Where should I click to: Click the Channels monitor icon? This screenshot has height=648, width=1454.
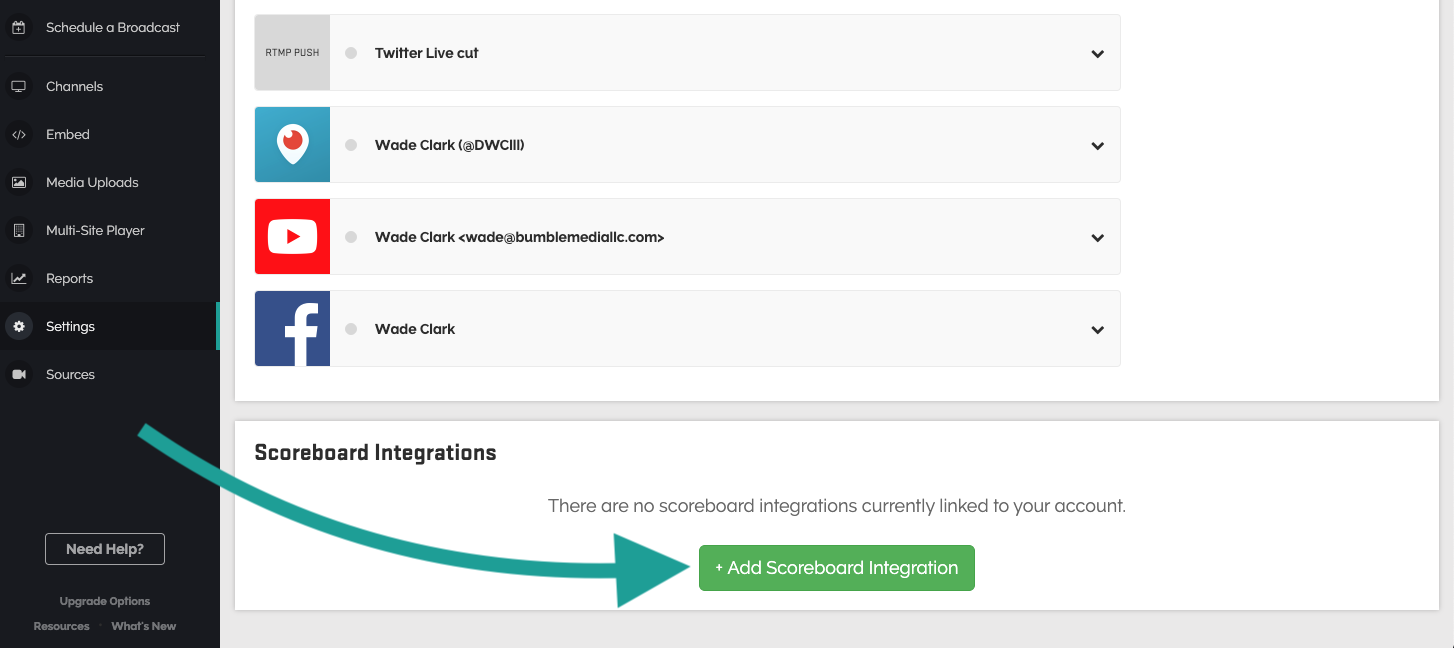pyautogui.click(x=18, y=87)
